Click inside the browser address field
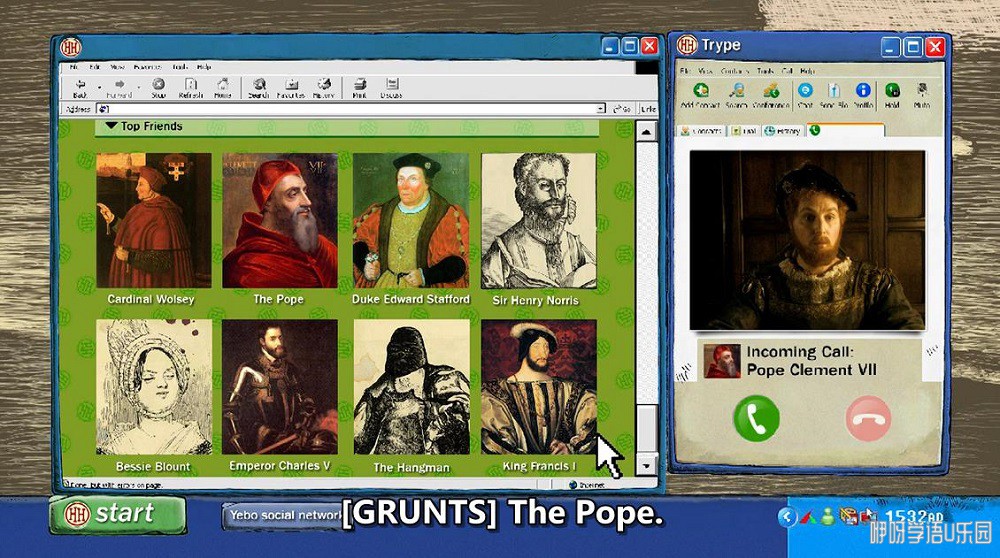Image resolution: width=1000 pixels, height=558 pixels. pyautogui.click(x=351, y=109)
